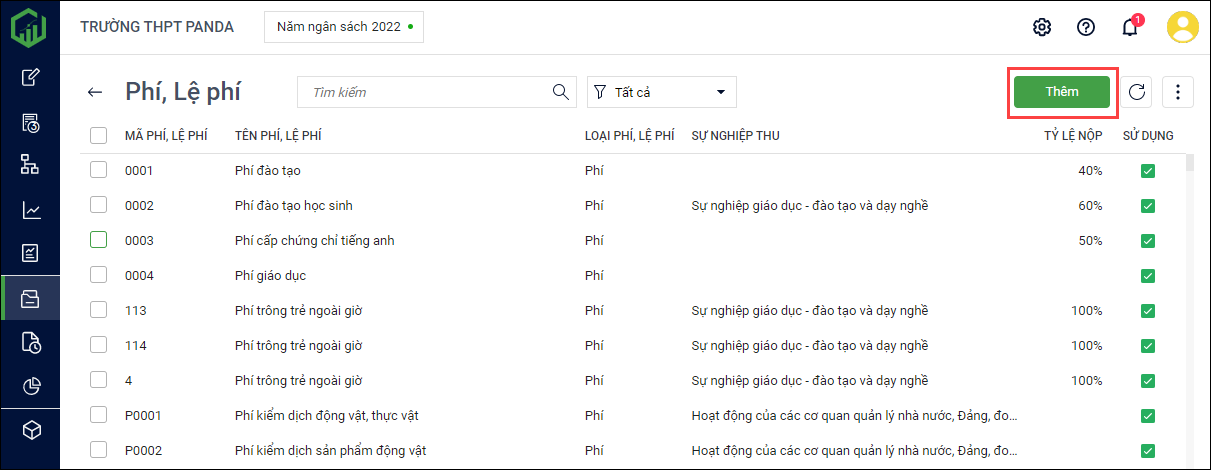This screenshot has height=470, width=1211.
Task: Click the help question mark icon
Action: coord(1086,27)
